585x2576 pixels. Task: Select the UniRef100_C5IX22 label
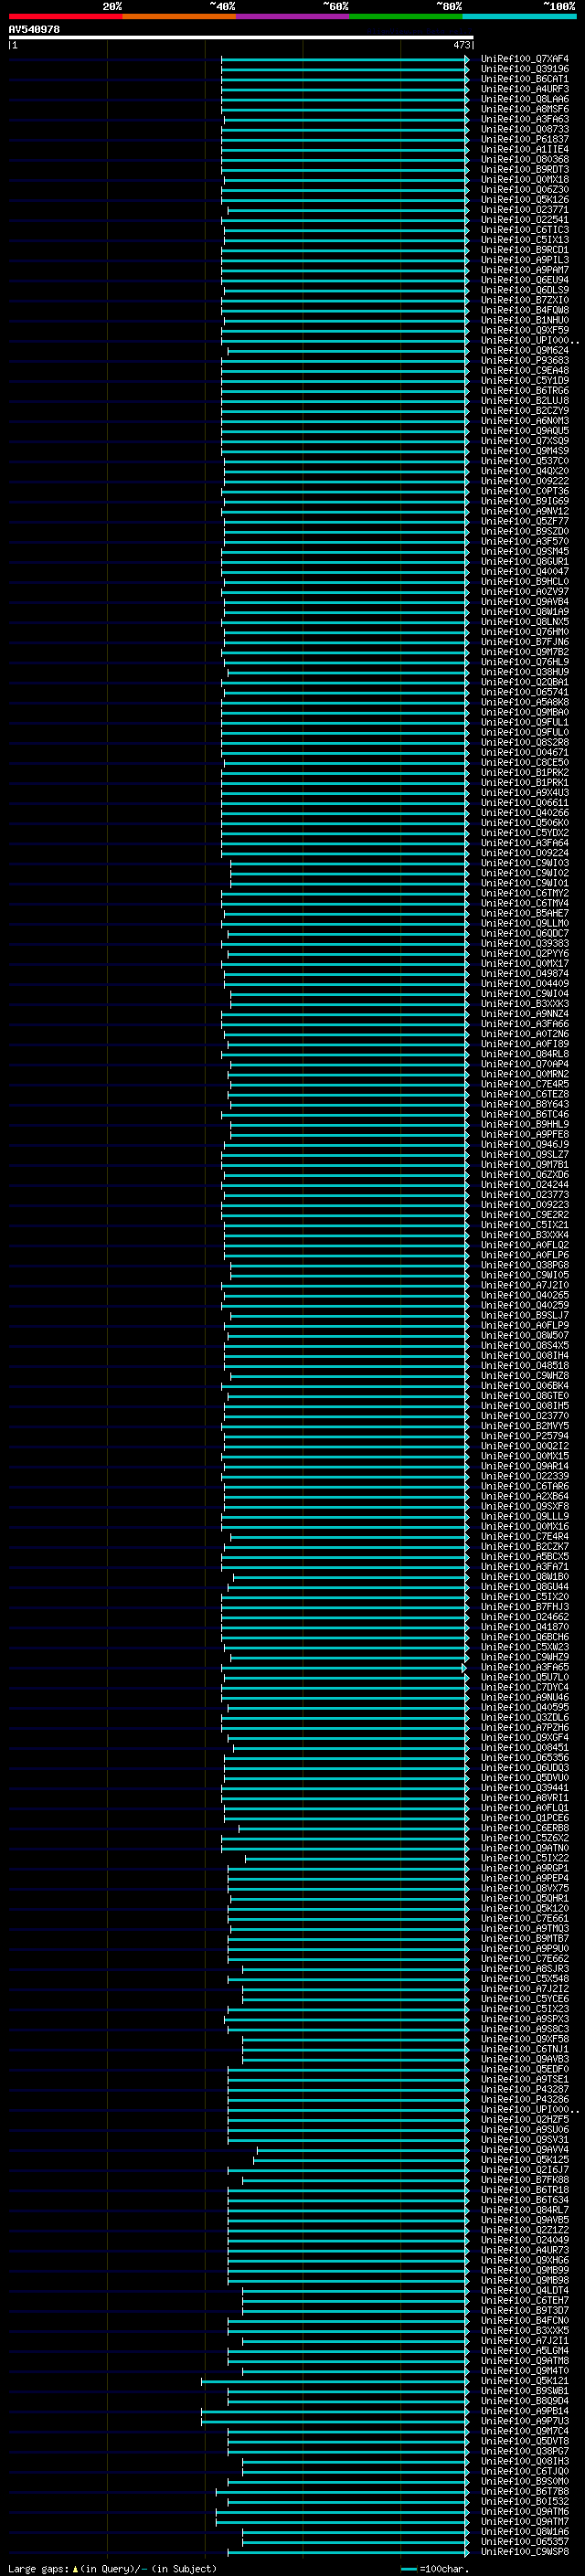pyautogui.click(x=525, y=1858)
